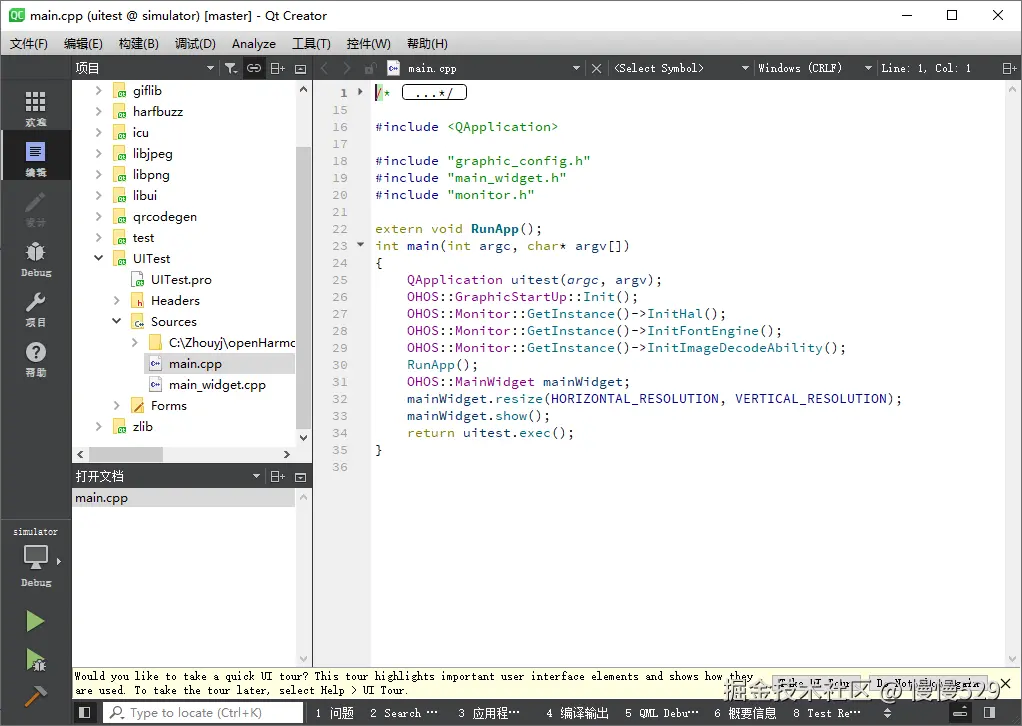Show the 6 概要信息 pane
The image size is (1022, 726).
[x=745, y=713]
